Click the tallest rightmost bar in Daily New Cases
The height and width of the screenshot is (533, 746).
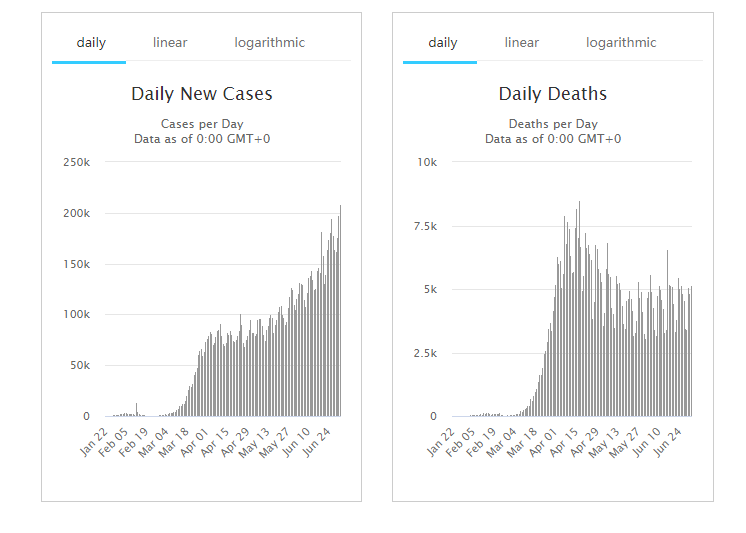(340, 310)
